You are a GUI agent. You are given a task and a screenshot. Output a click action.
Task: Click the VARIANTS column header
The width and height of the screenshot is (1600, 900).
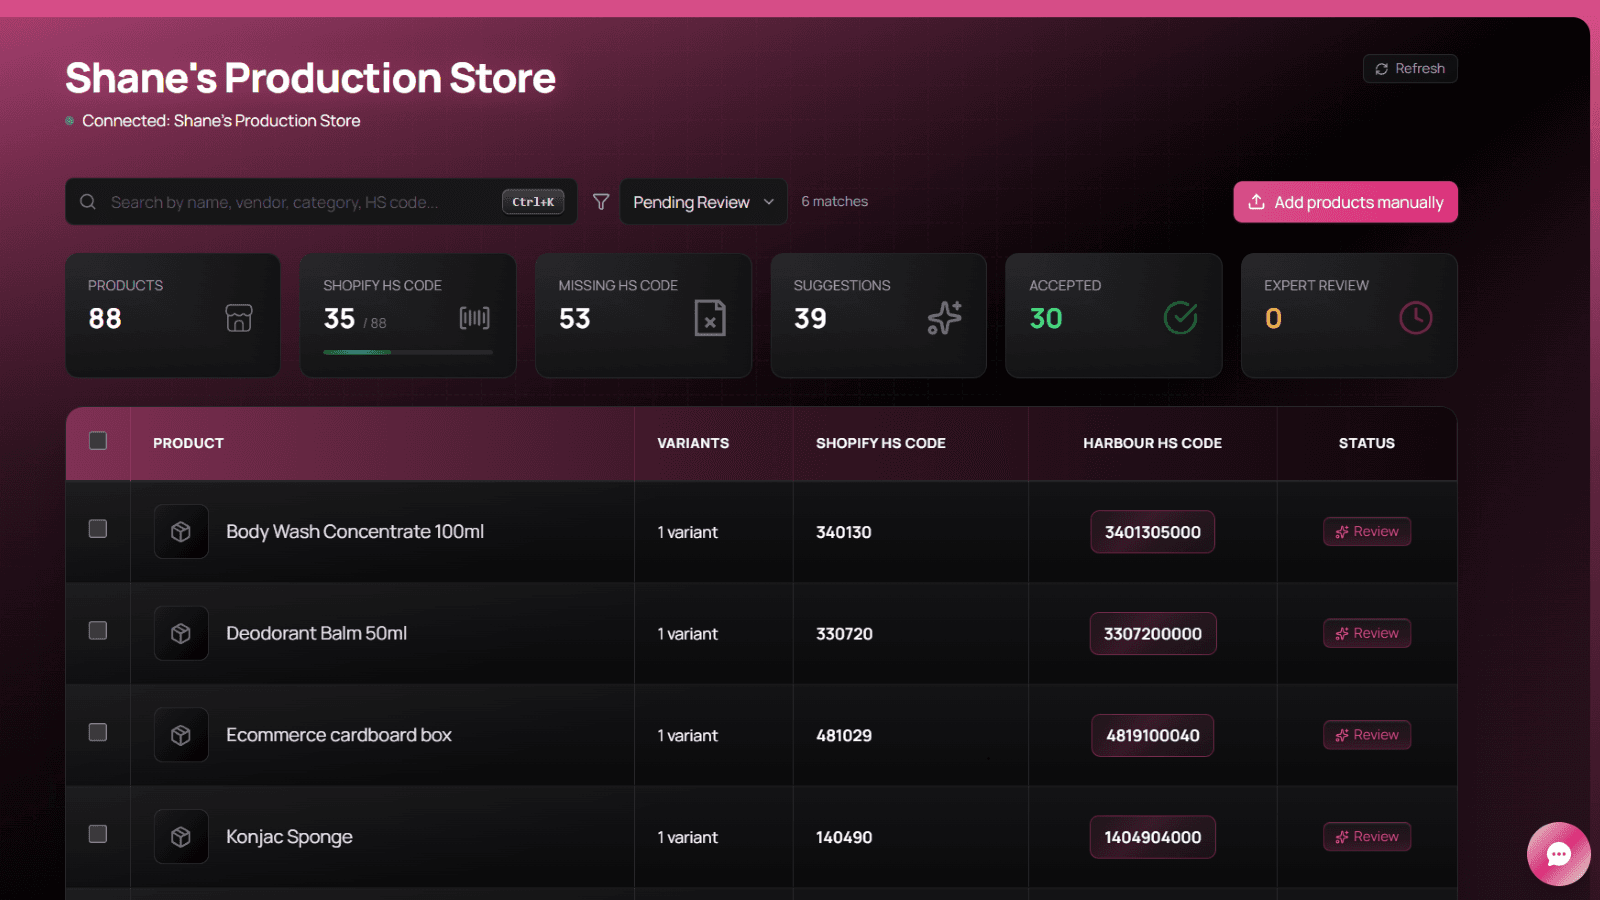click(x=693, y=443)
